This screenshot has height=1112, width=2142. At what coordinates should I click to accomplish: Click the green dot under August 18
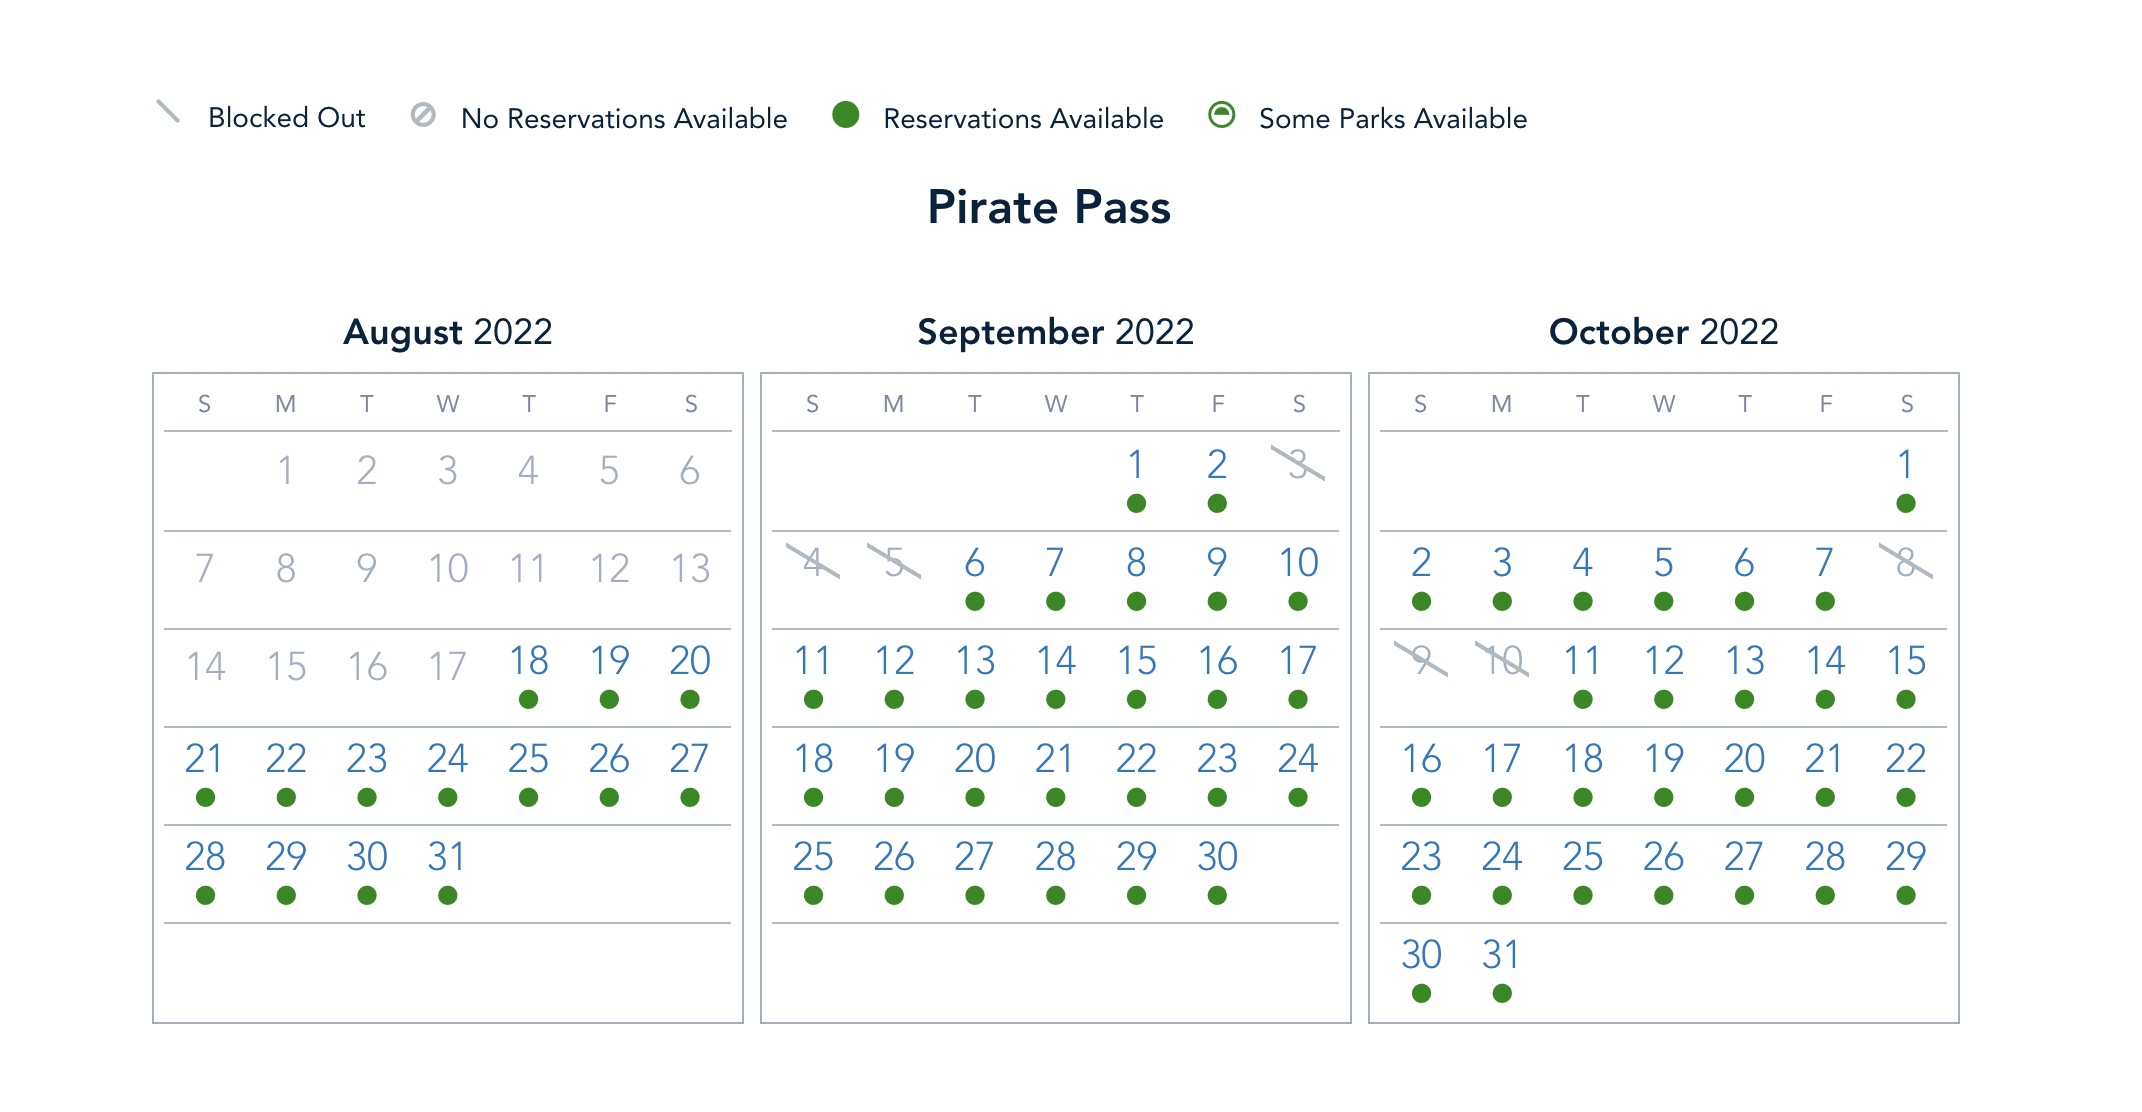click(x=529, y=699)
